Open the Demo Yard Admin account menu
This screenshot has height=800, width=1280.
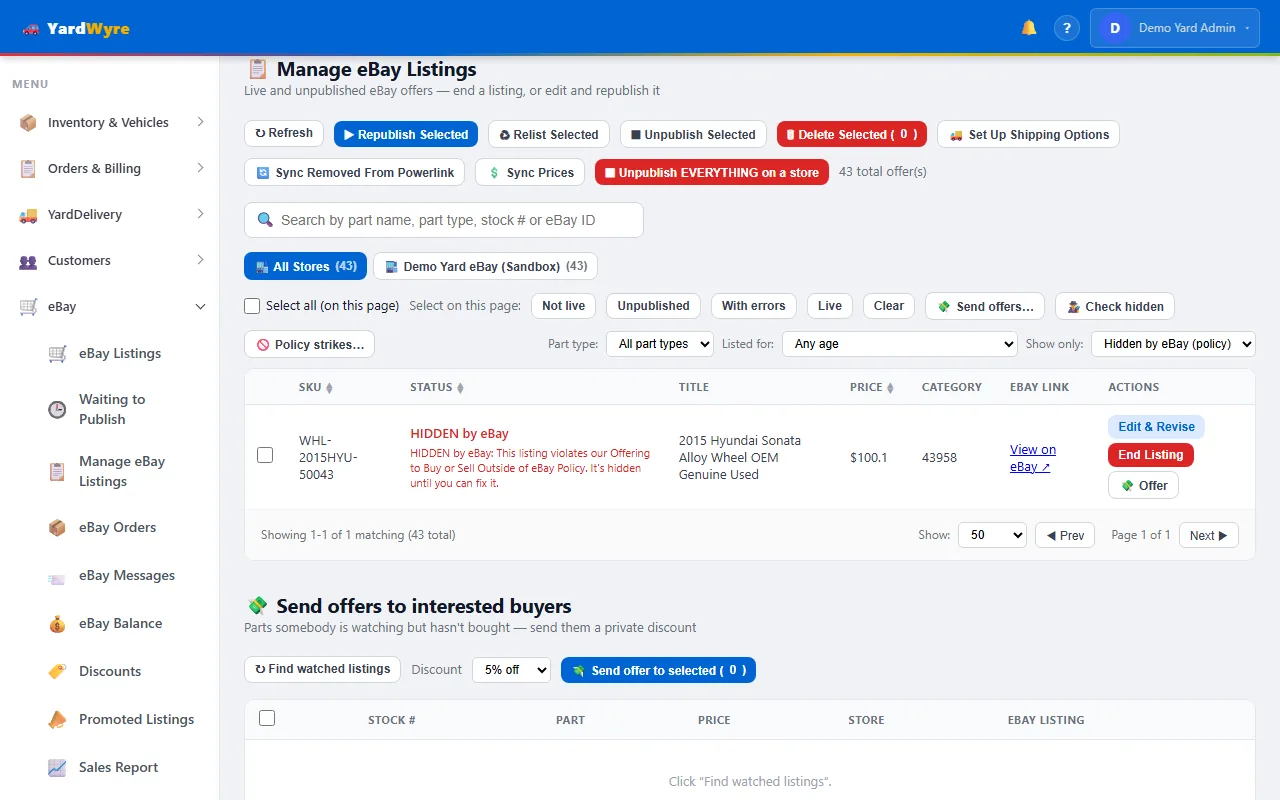pyautogui.click(x=1174, y=28)
